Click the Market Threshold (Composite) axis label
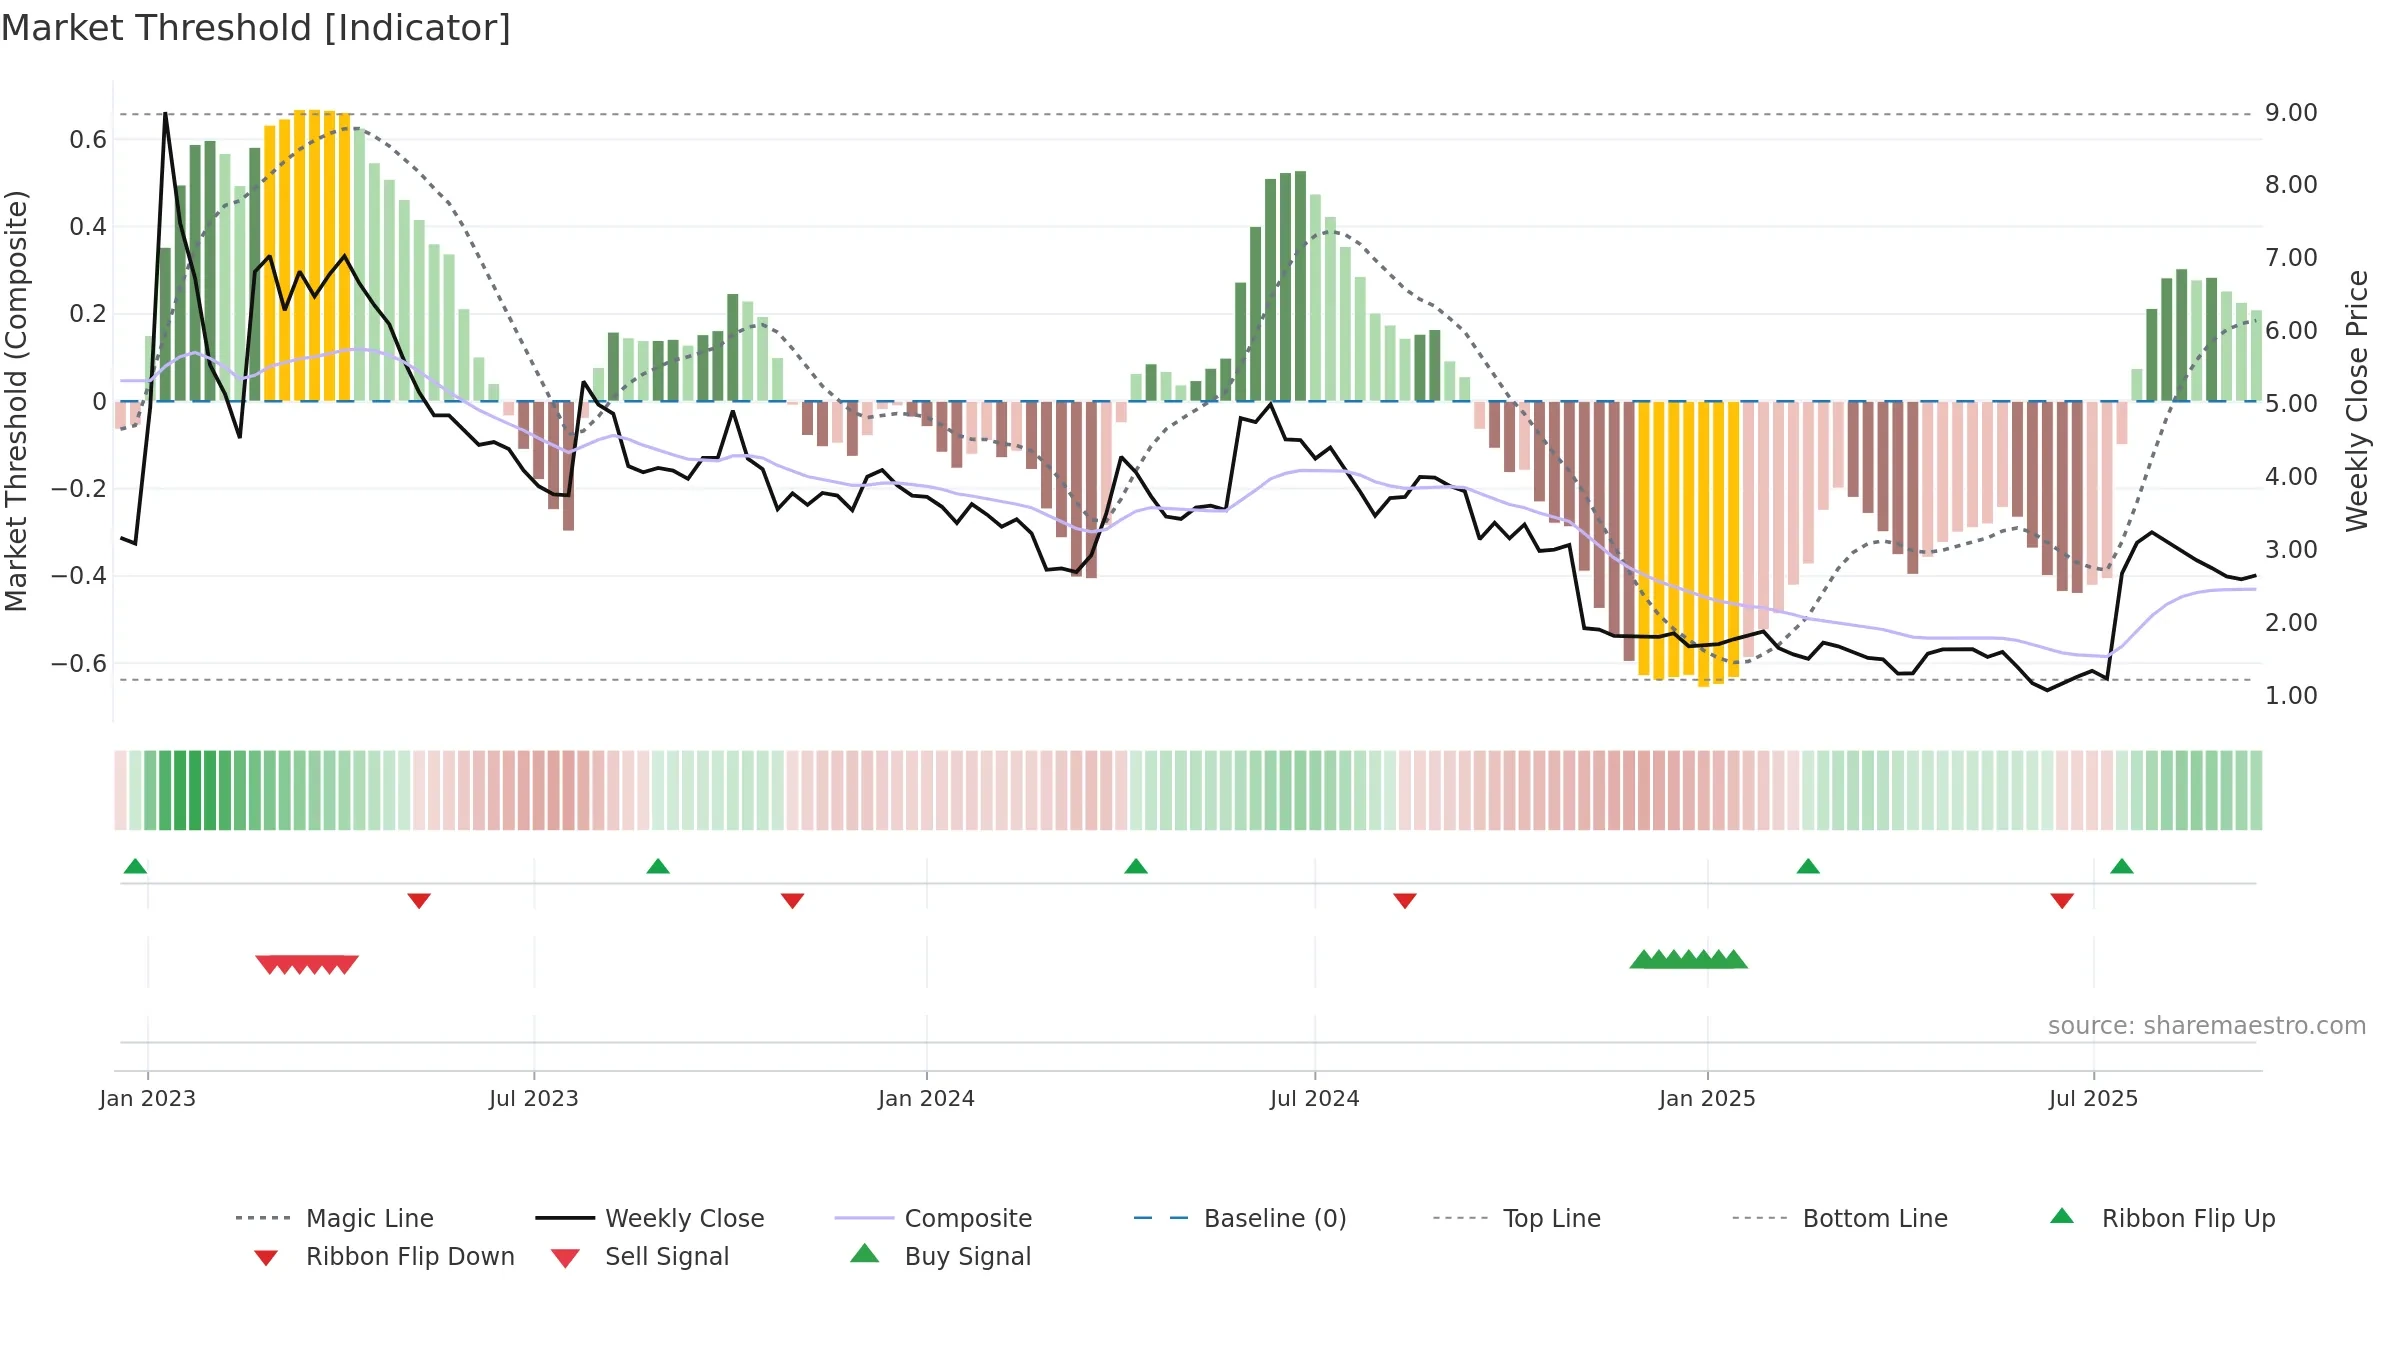 (x=16, y=400)
